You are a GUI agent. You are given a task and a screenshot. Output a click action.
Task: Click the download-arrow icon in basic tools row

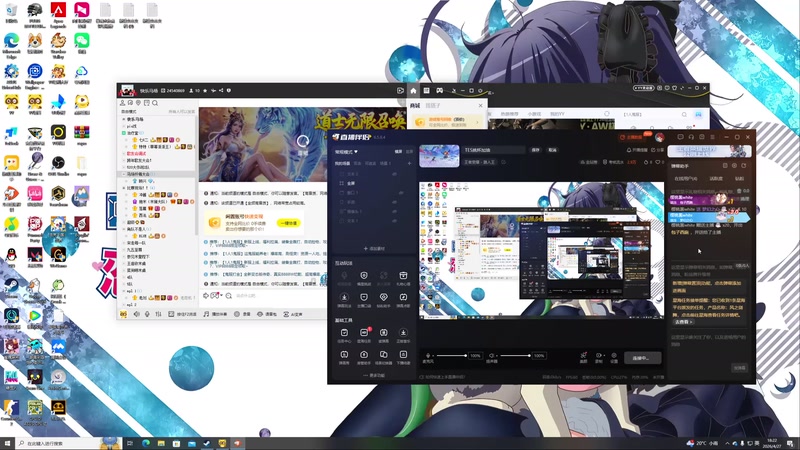[x=403, y=333]
